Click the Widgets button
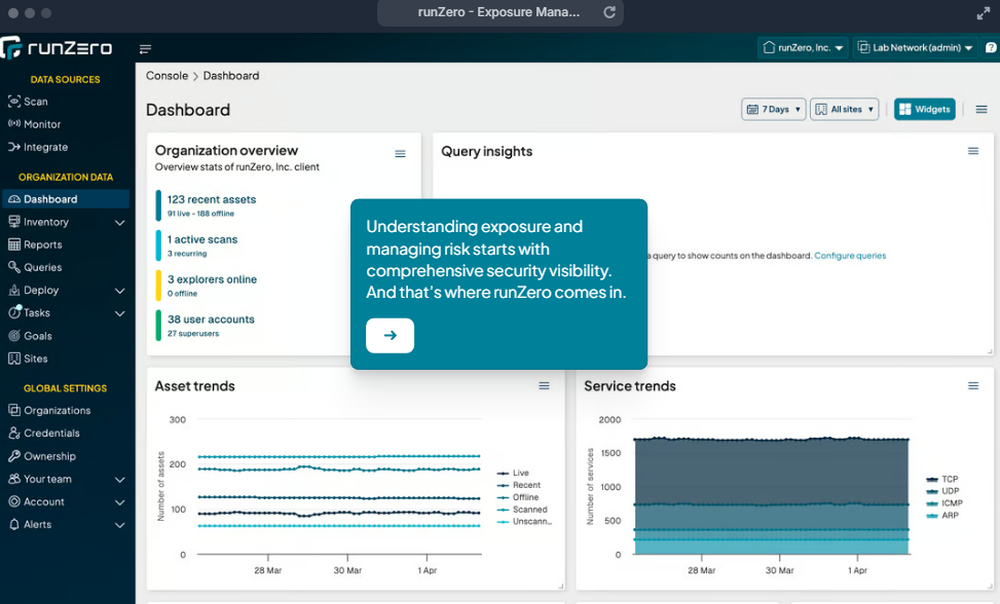1000x604 pixels. (925, 109)
